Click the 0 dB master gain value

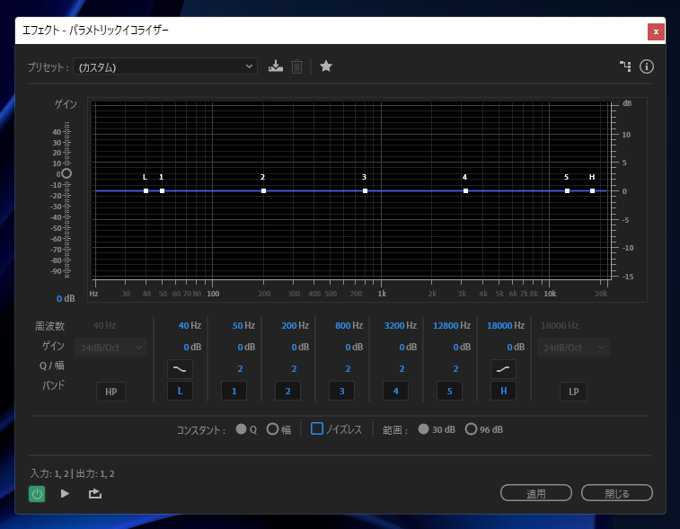point(65,298)
